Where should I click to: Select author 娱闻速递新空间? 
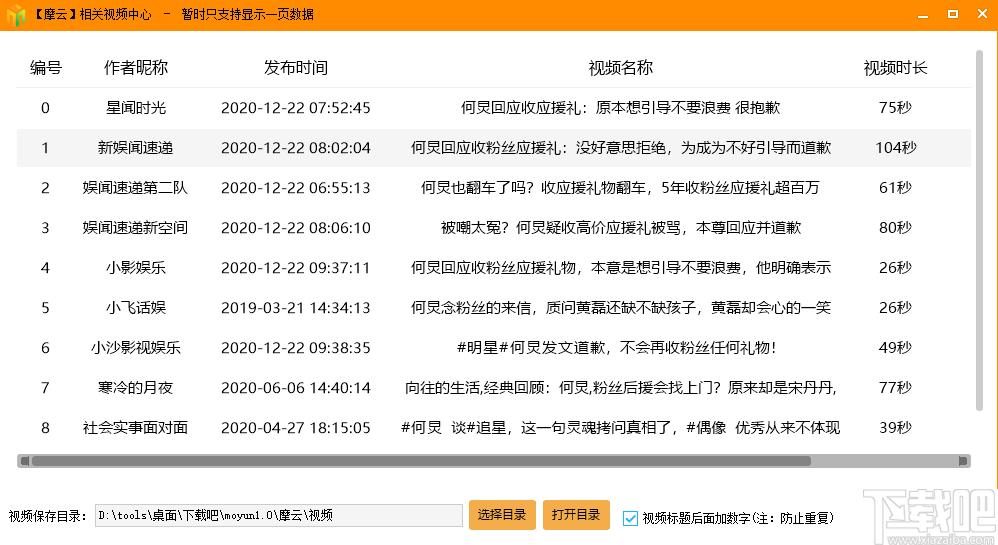click(136, 228)
